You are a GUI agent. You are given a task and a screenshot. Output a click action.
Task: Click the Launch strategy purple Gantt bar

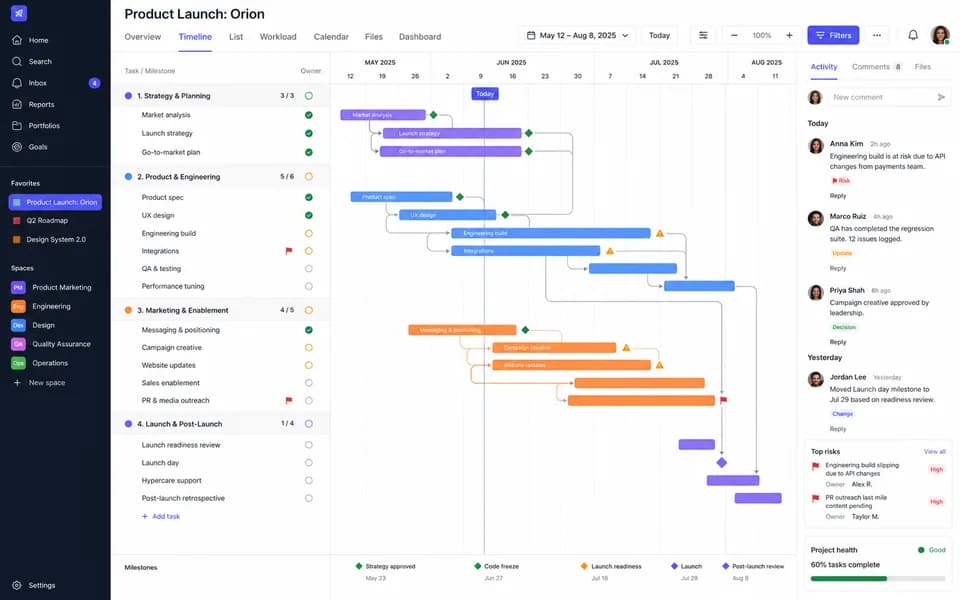pyautogui.click(x=452, y=133)
